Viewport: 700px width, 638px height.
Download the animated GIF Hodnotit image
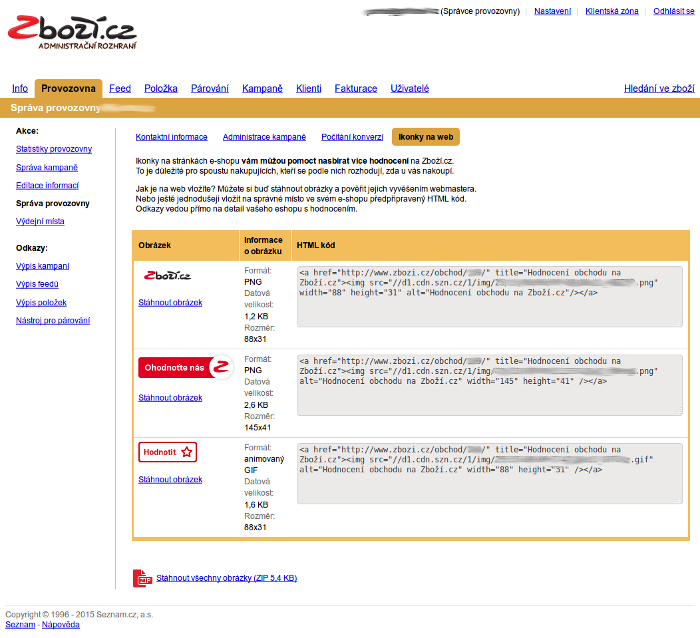click(x=170, y=480)
